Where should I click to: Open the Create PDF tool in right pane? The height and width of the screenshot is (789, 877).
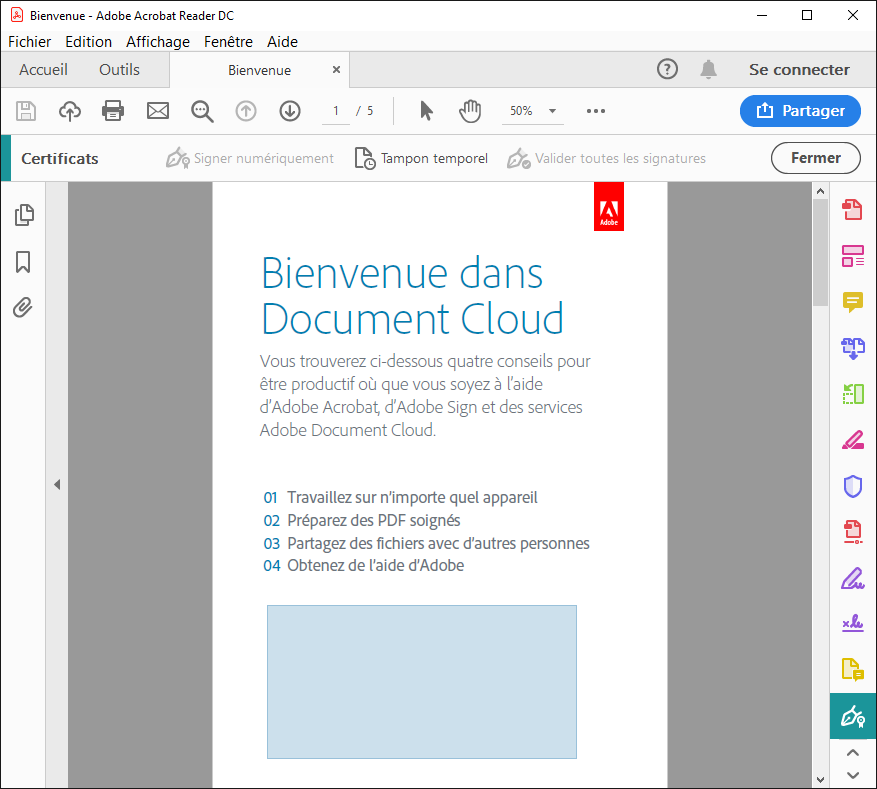click(852, 210)
